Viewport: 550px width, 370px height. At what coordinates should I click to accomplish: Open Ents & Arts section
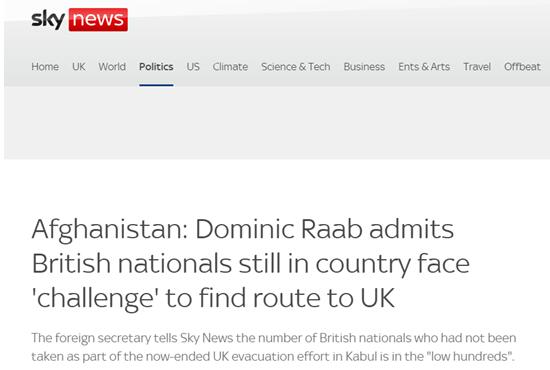[x=424, y=67]
